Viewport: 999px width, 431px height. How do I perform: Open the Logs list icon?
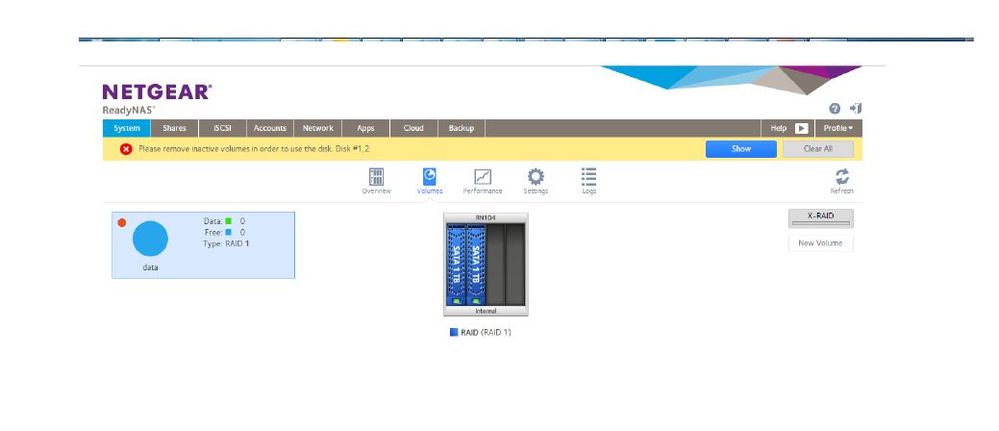pyautogui.click(x=589, y=177)
